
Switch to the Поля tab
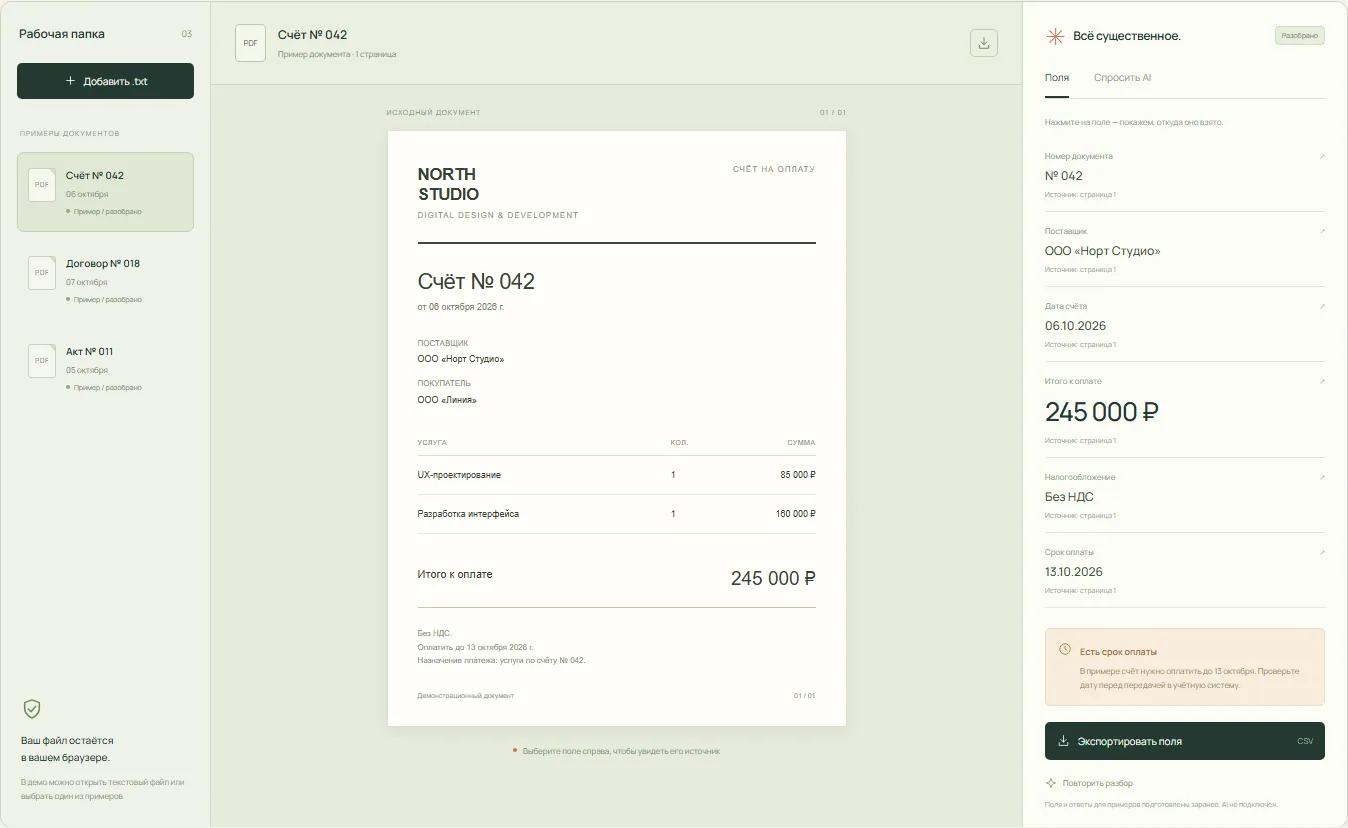tap(1057, 77)
